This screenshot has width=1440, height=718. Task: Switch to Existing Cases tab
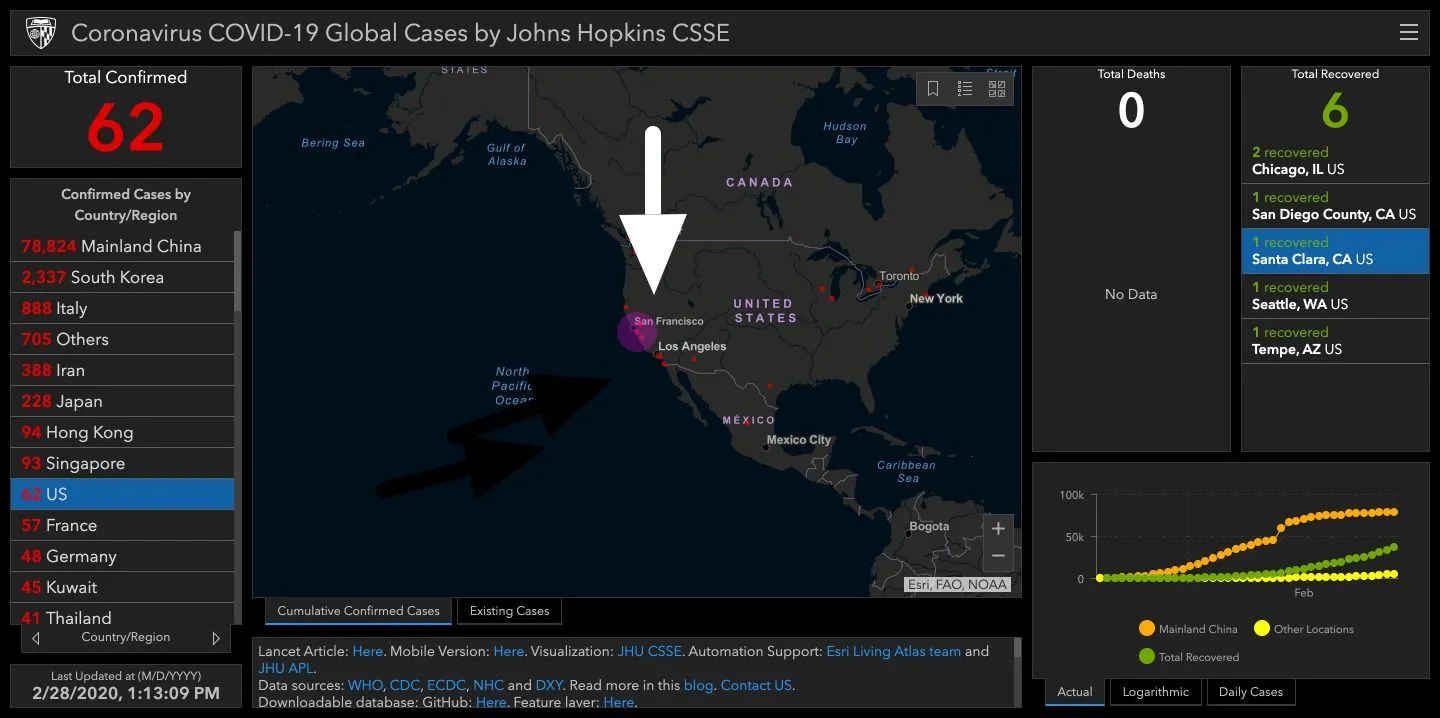coord(509,611)
